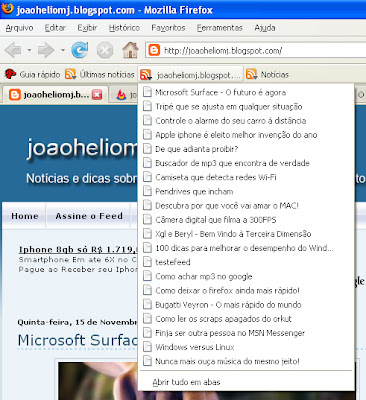Viewport: 366px width, 400px height.
Task: Open the Editar menu
Action: [55, 28]
